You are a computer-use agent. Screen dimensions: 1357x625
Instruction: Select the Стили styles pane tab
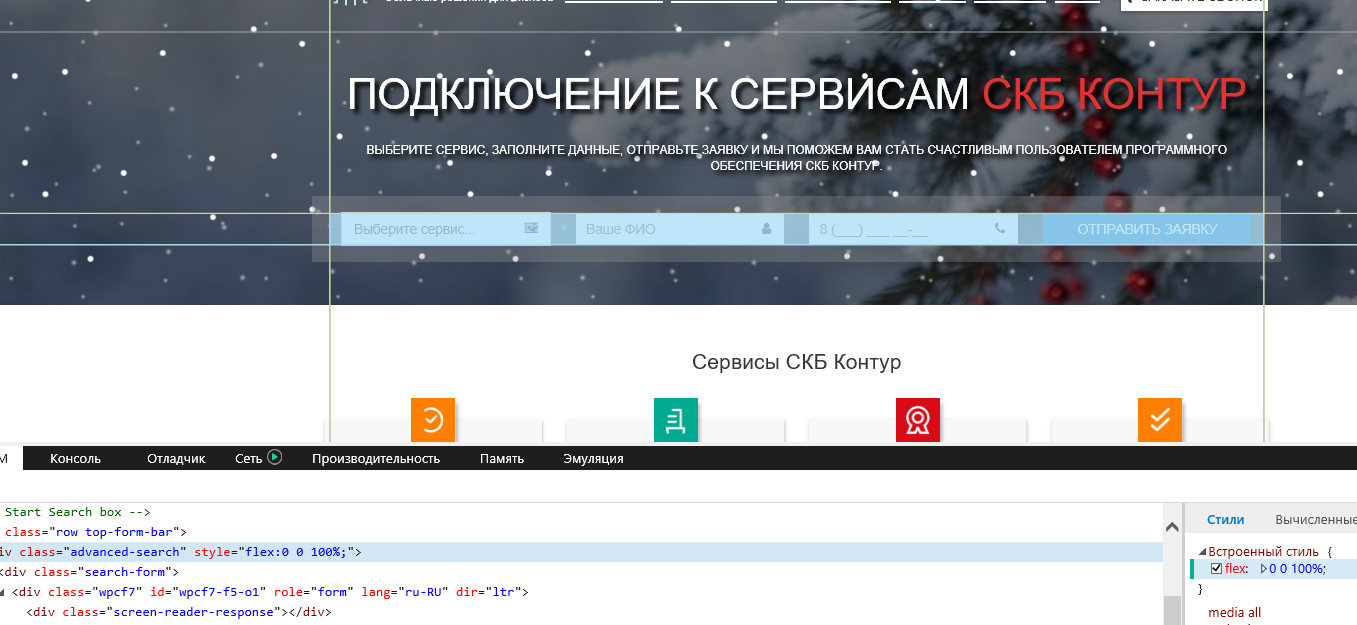(1225, 519)
